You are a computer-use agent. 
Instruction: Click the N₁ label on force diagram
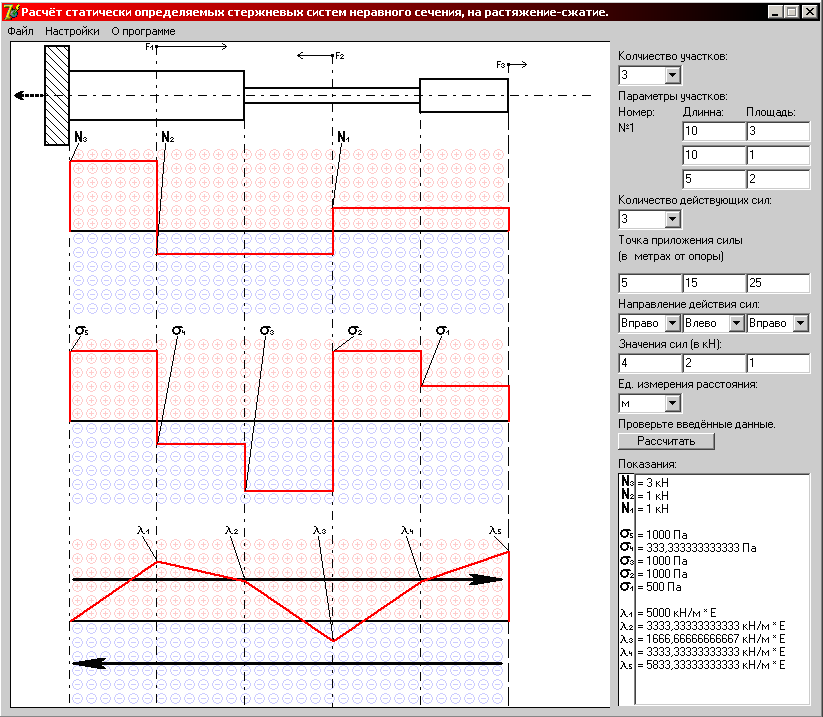coord(343,138)
